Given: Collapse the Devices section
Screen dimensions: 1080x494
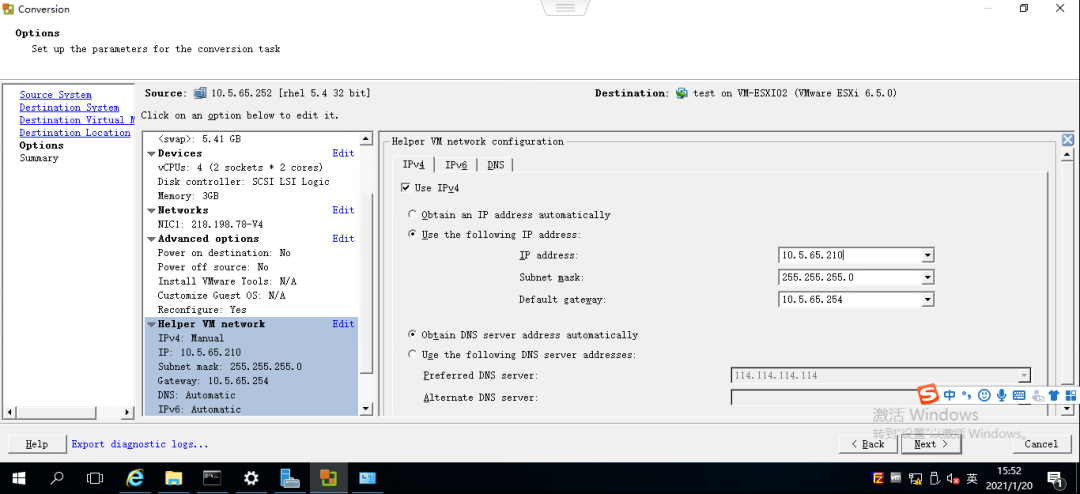Looking at the screenshot, I should (x=152, y=154).
